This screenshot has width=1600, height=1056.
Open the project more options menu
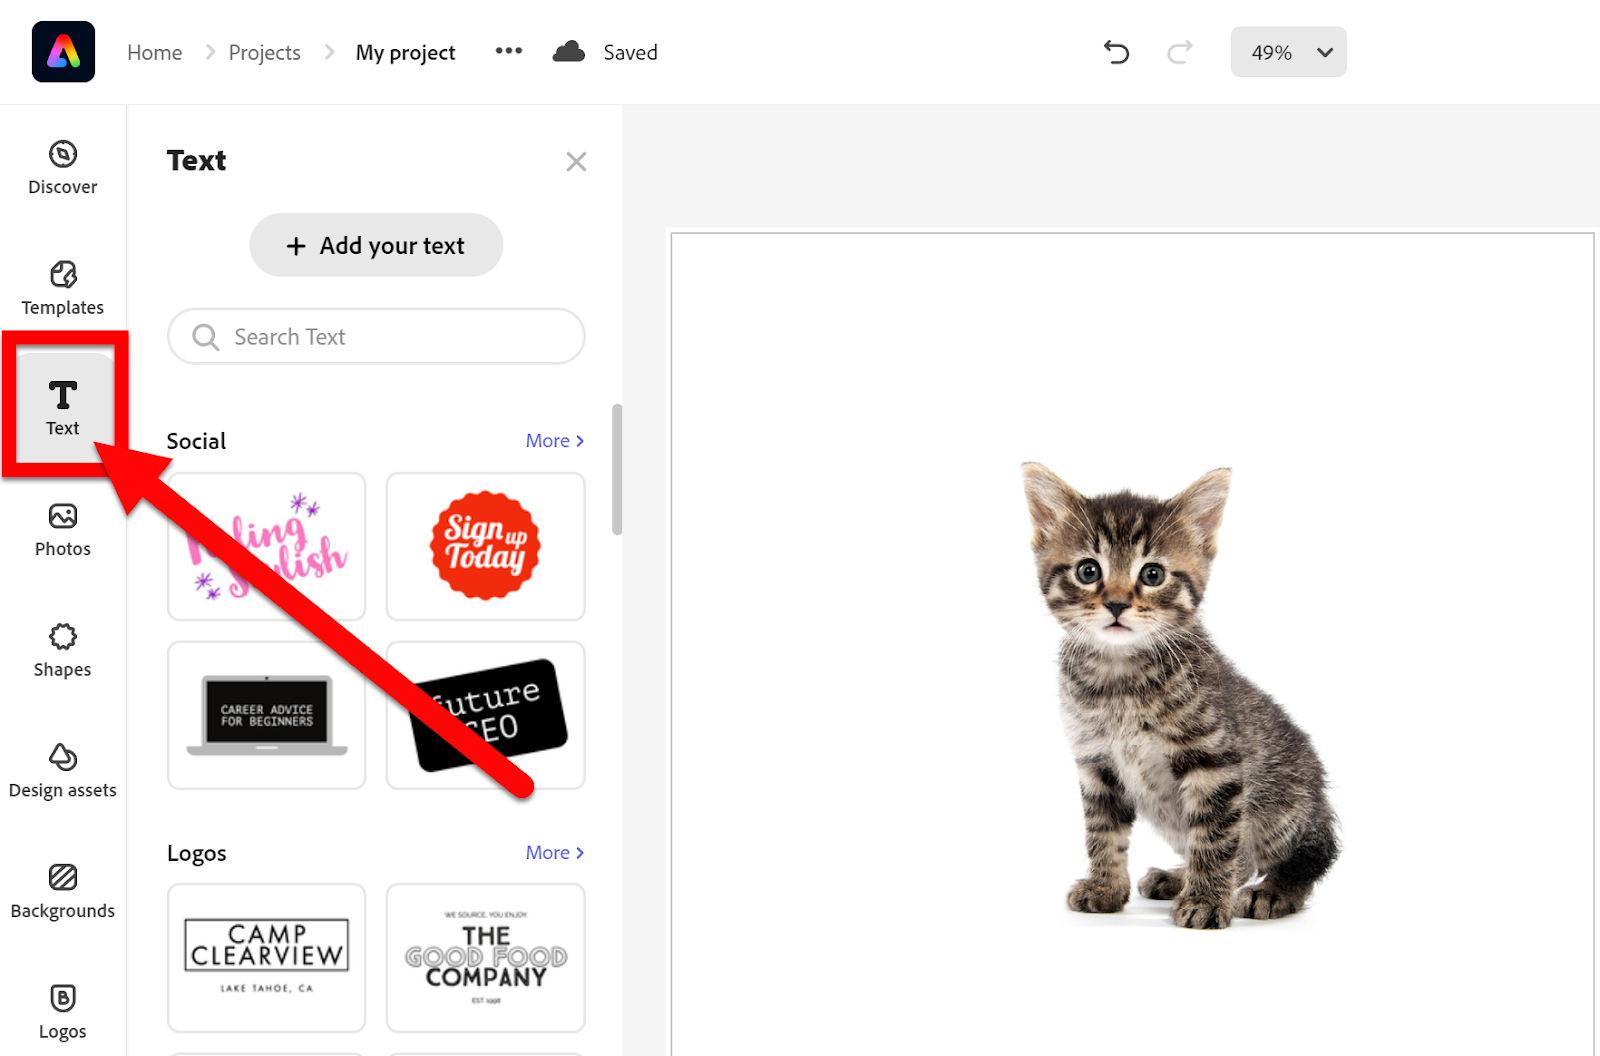point(509,51)
